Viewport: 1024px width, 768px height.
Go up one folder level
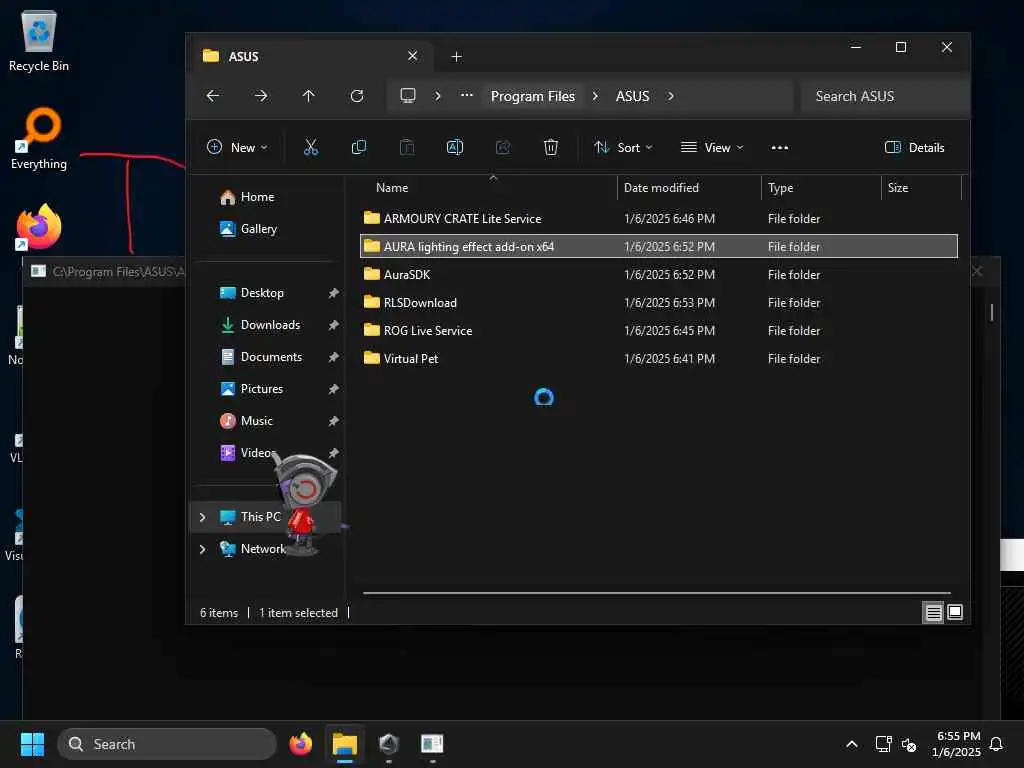[x=309, y=96]
